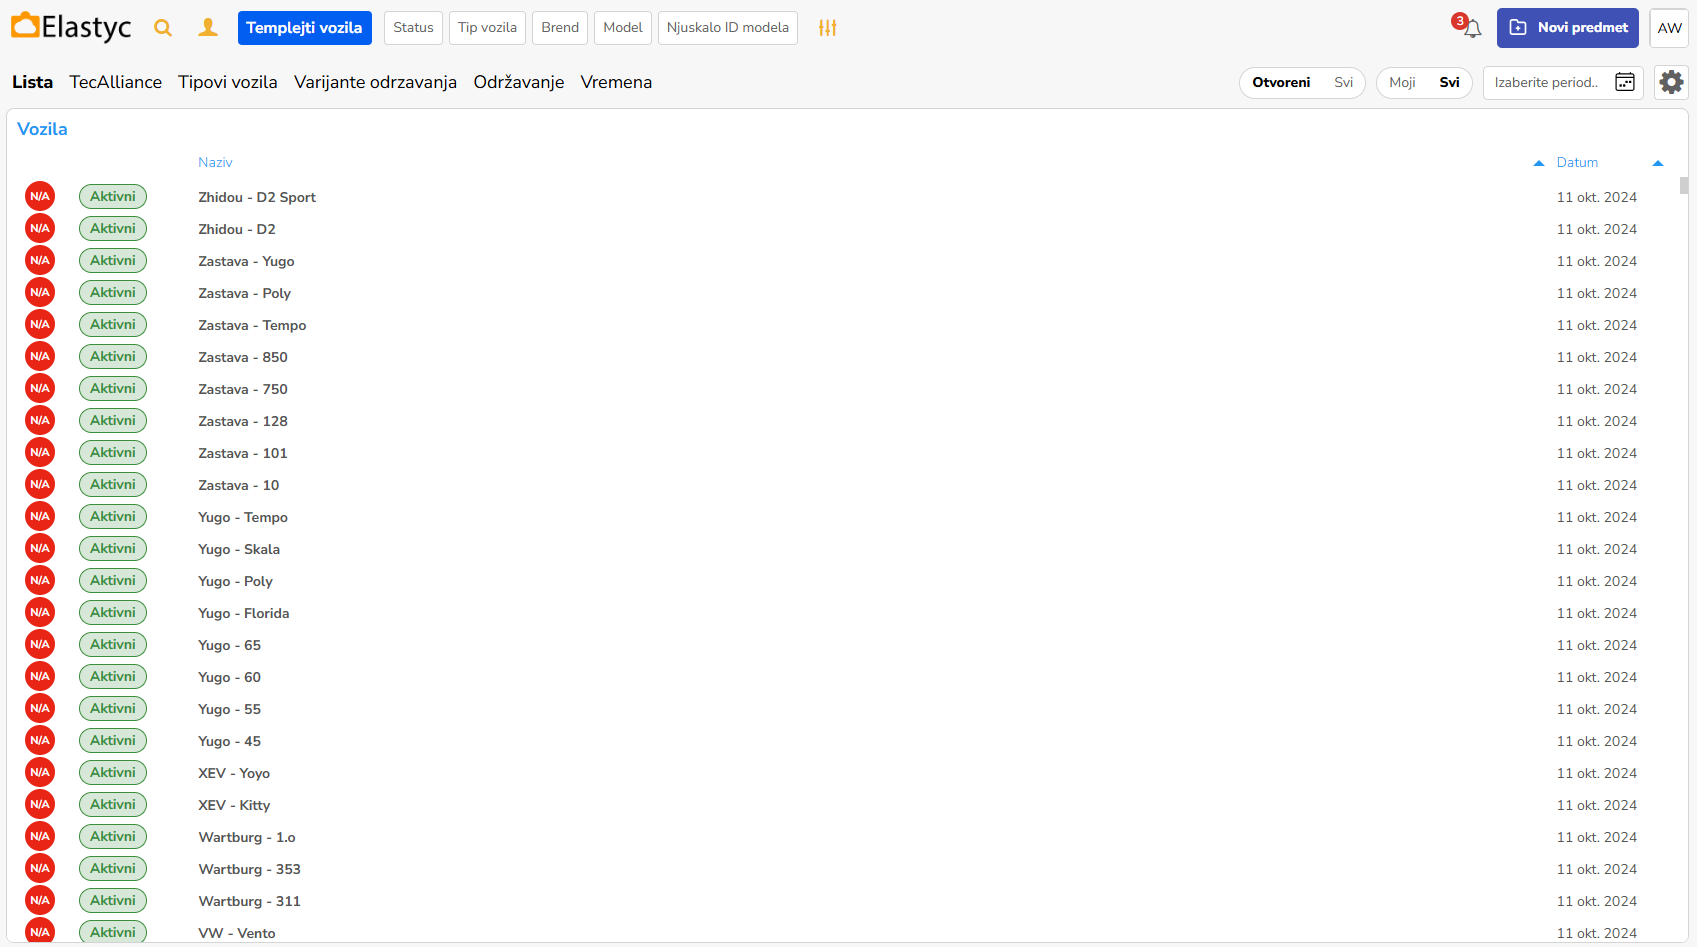The width and height of the screenshot is (1697, 947).
Task: Open the settings gear icon
Action: click(x=1671, y=82)
